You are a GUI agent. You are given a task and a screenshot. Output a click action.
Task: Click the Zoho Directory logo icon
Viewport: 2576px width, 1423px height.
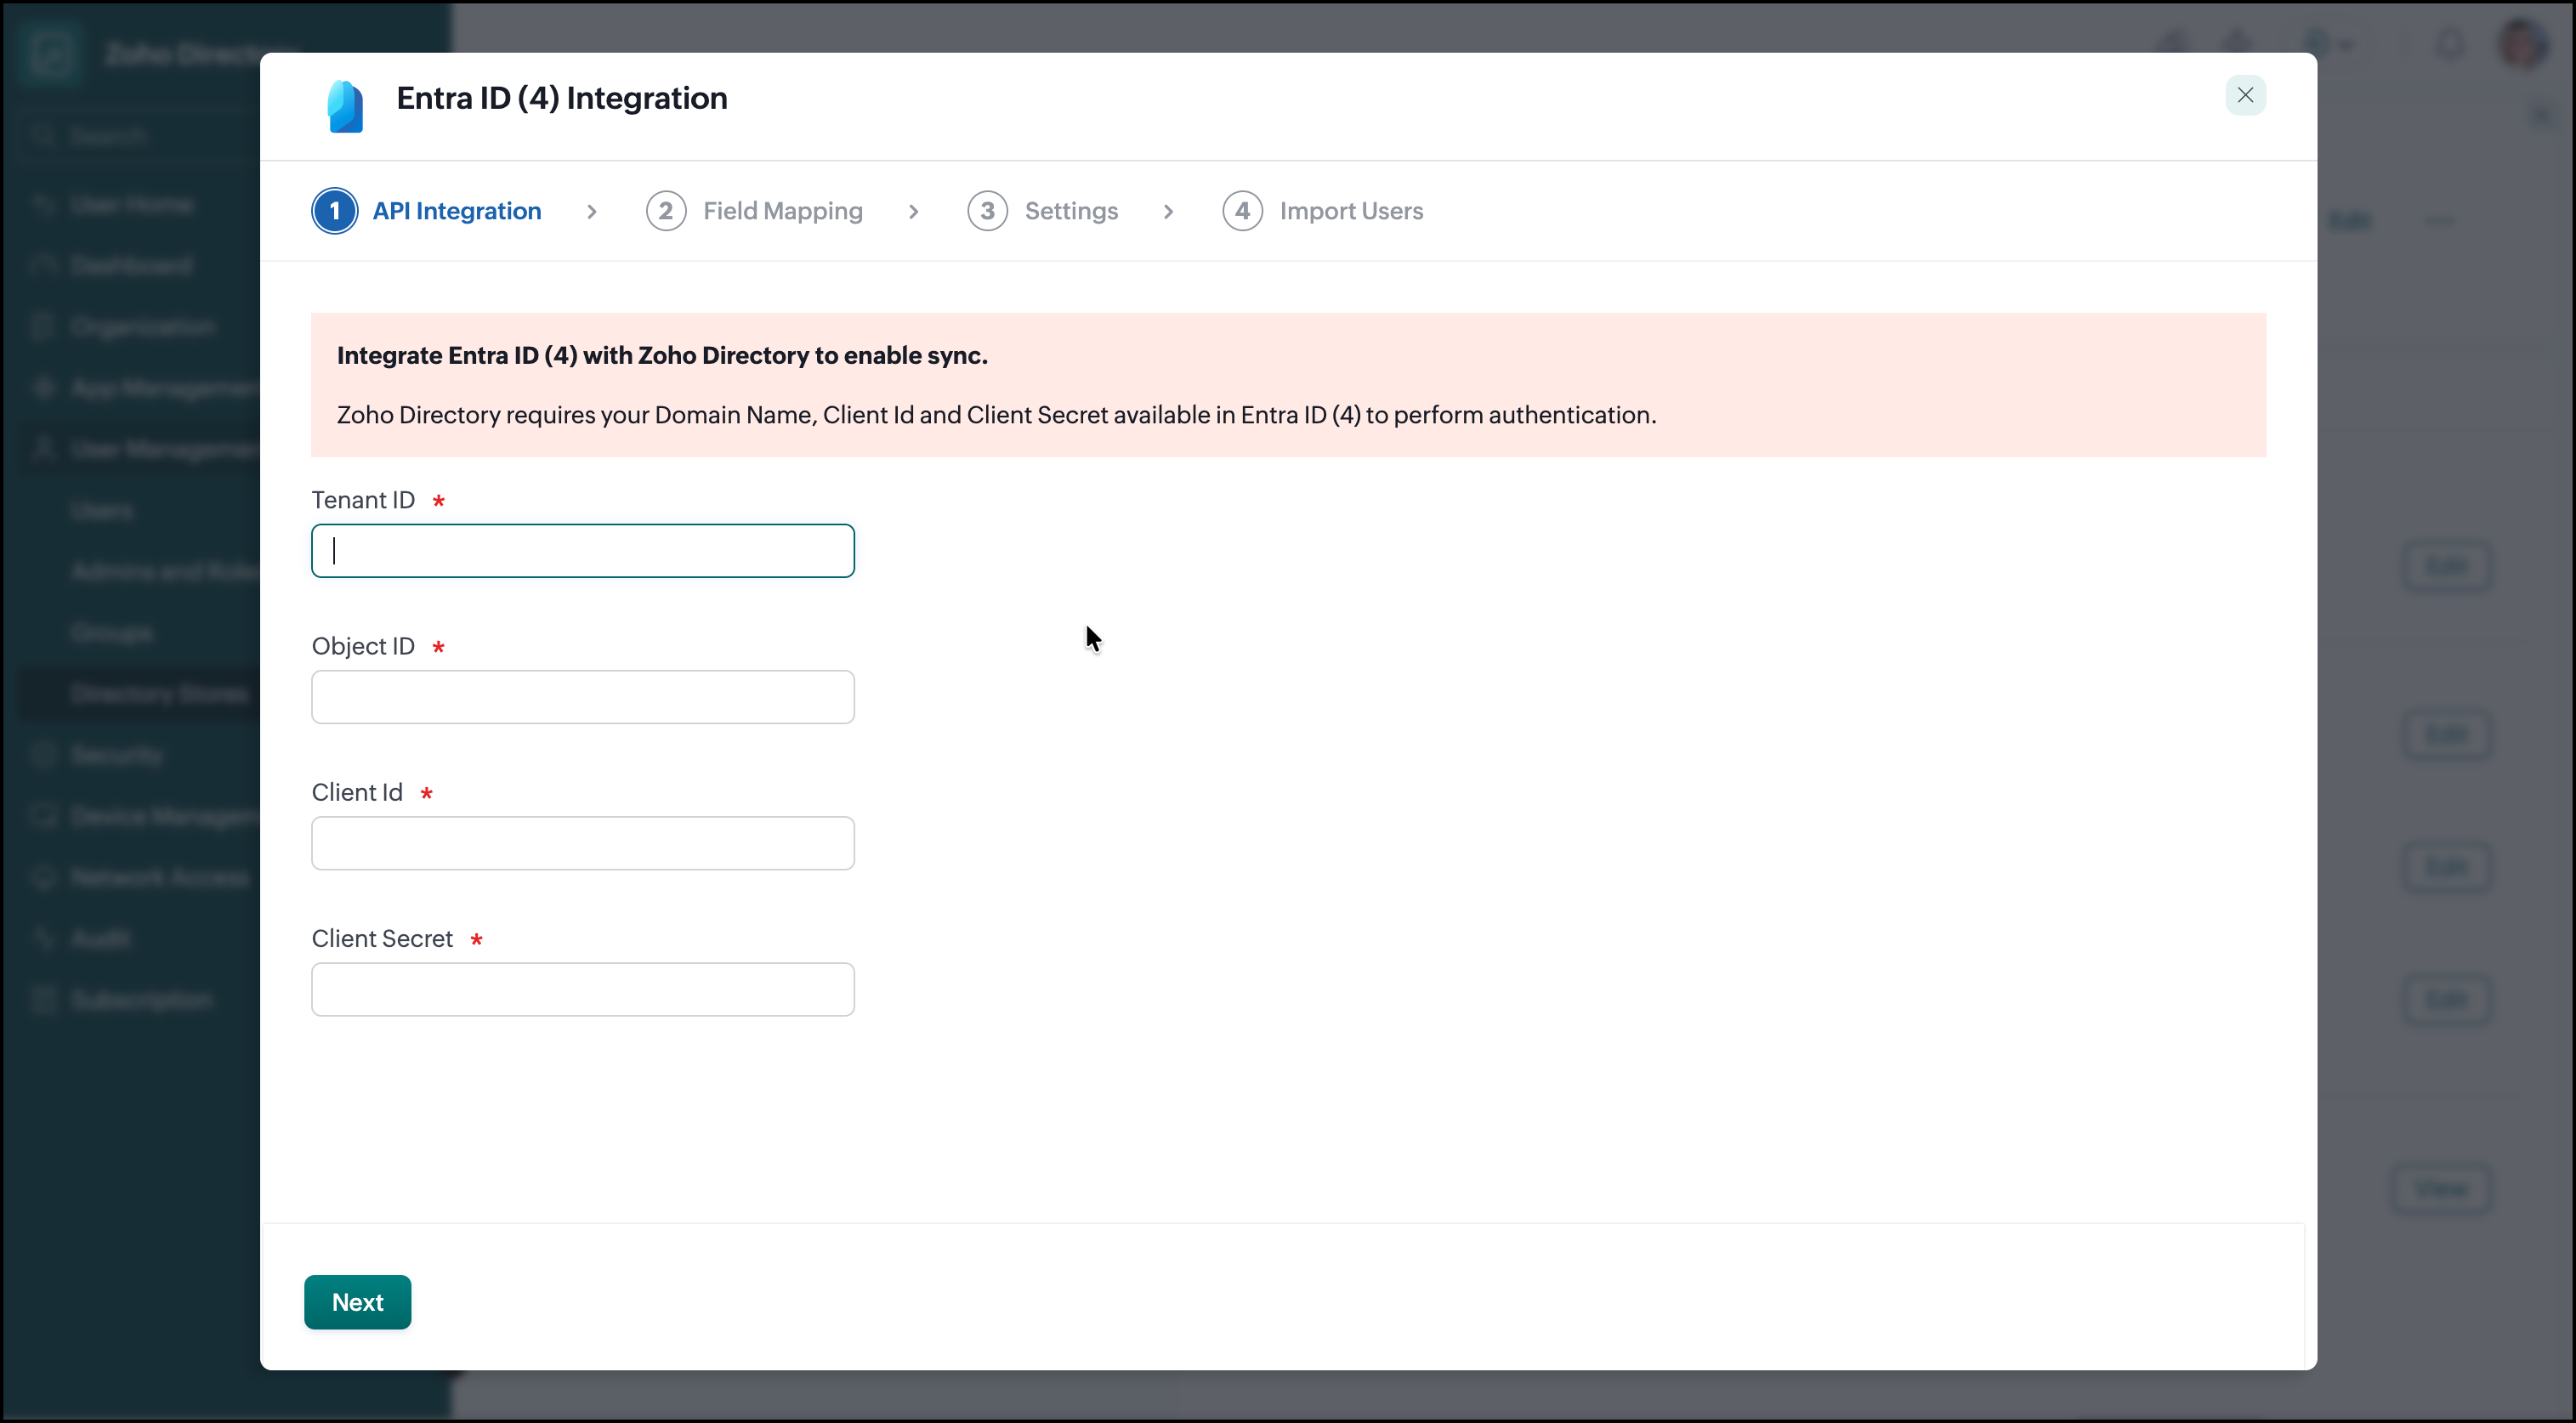pyautogui.click(x=52, y=52)
